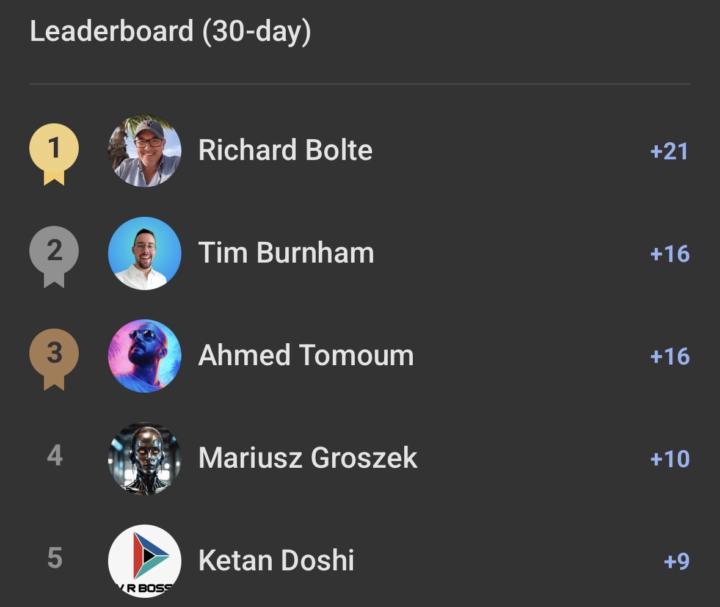
Task: Click the +16 score beside Tim Burnham
Action: click(669, 254)
